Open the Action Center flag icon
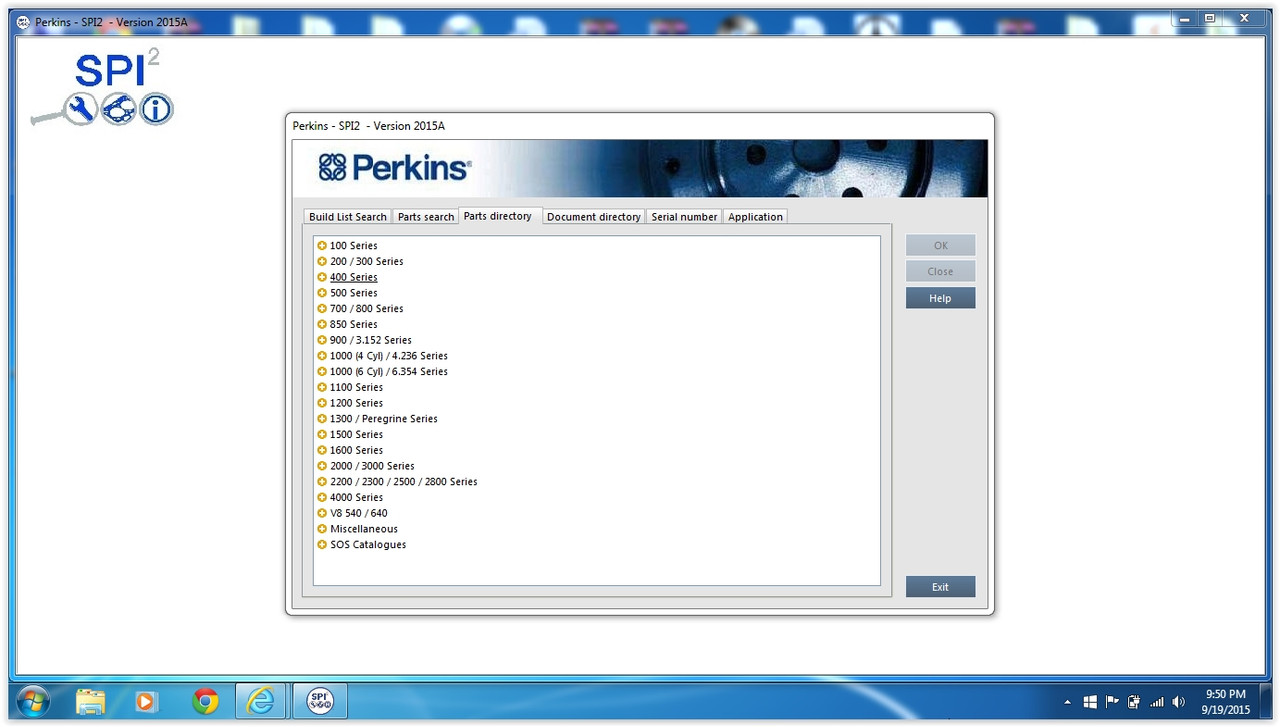 [x=1112, y=702]
